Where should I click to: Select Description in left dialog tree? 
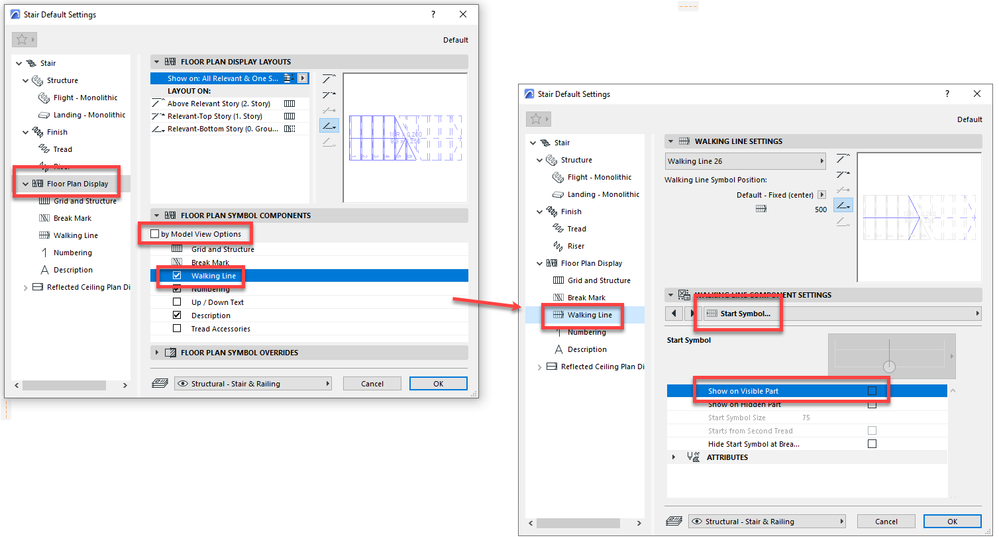[x=73, y=269]
